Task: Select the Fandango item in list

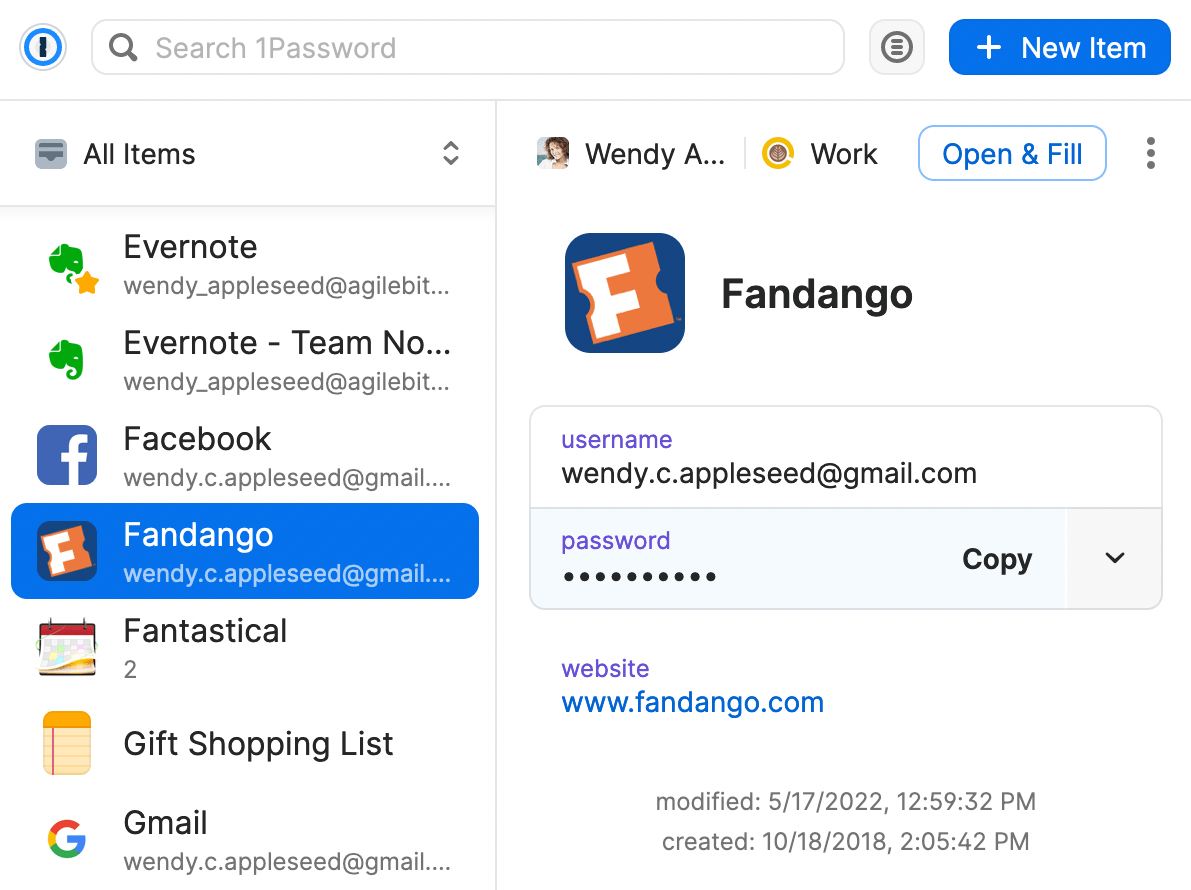Action: click(x=245, y=551)
